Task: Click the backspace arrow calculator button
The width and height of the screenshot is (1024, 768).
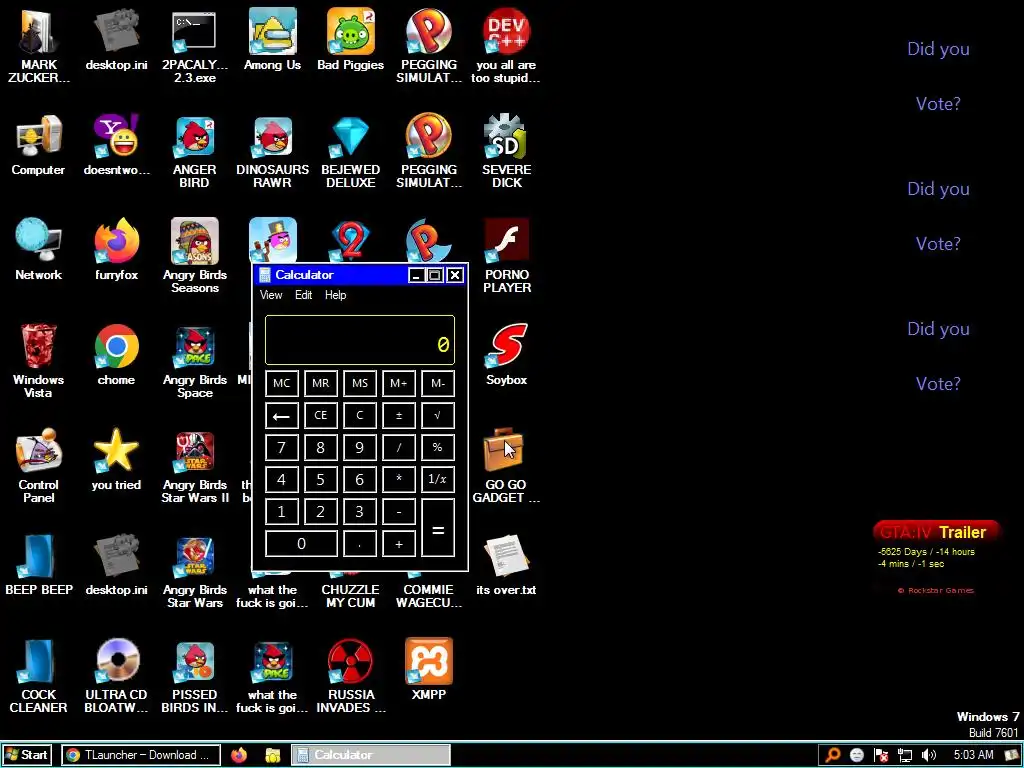Action: pyautogui.click(x=281, y=416)
